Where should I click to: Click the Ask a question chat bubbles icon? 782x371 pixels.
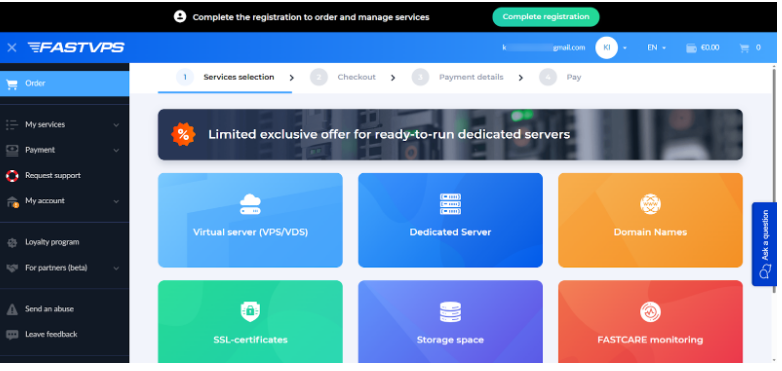[765, 271]
